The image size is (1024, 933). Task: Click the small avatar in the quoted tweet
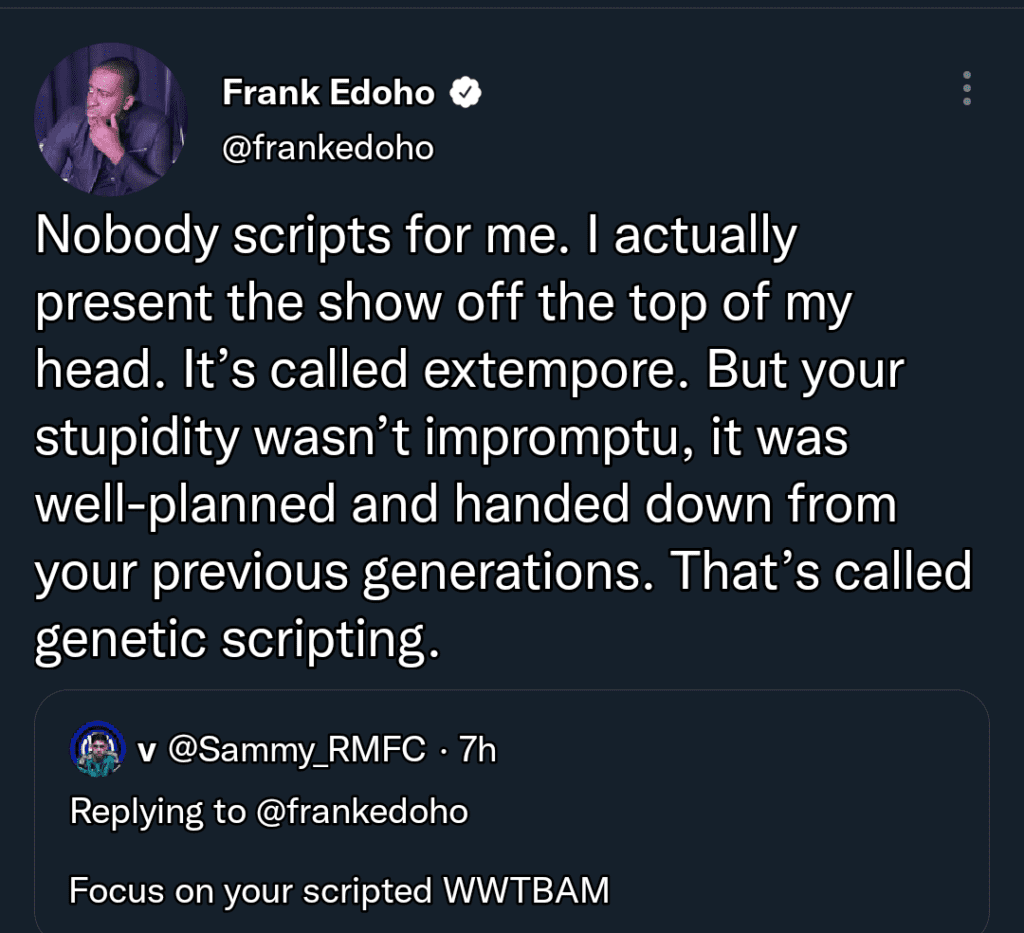96,750
